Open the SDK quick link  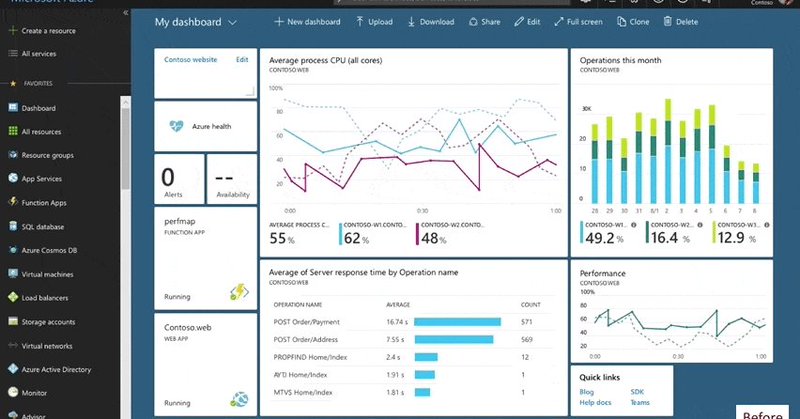click(x=637, y=392)
